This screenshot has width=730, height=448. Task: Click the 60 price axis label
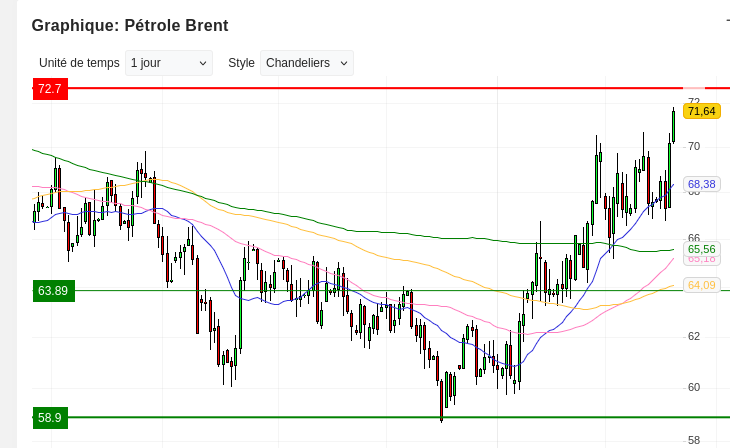pos(694,387)
